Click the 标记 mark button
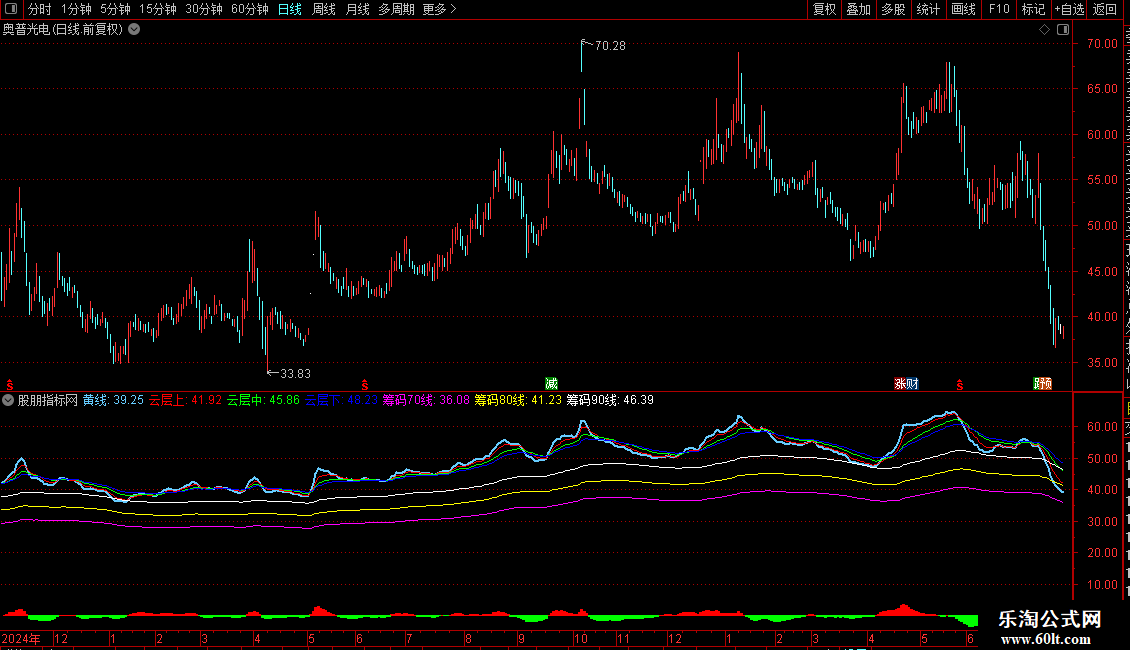1130x650 pixels. point(1033,9)
